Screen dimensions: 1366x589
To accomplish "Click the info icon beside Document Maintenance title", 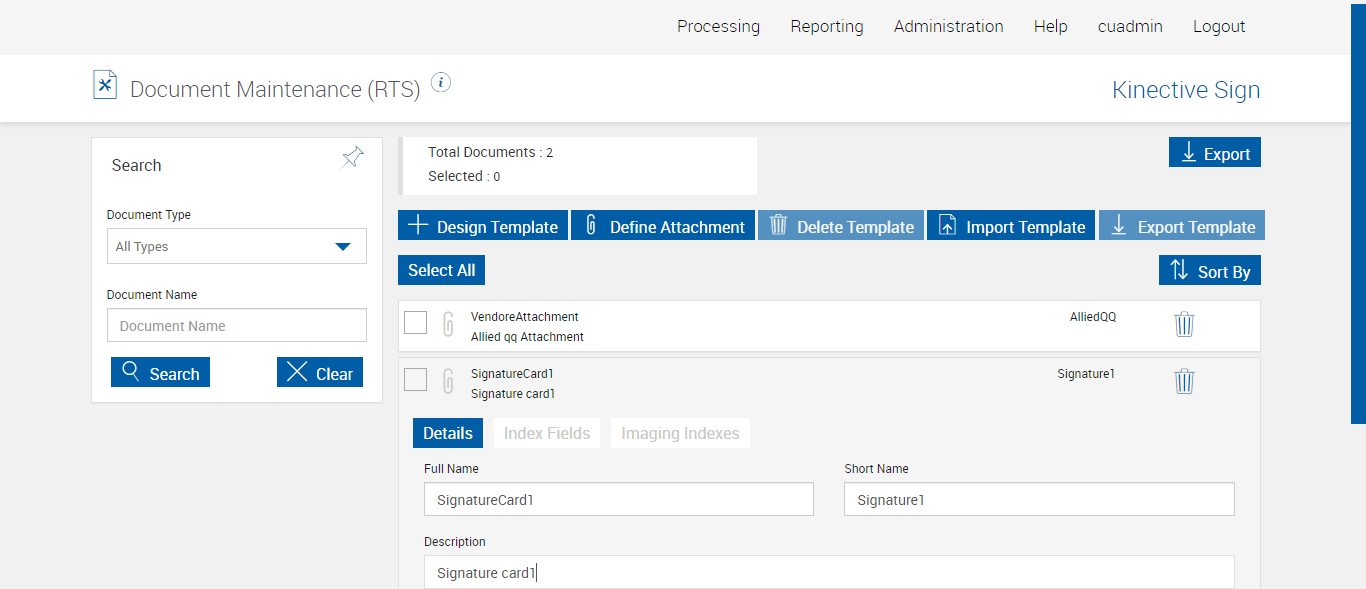I will coord(441,83).
